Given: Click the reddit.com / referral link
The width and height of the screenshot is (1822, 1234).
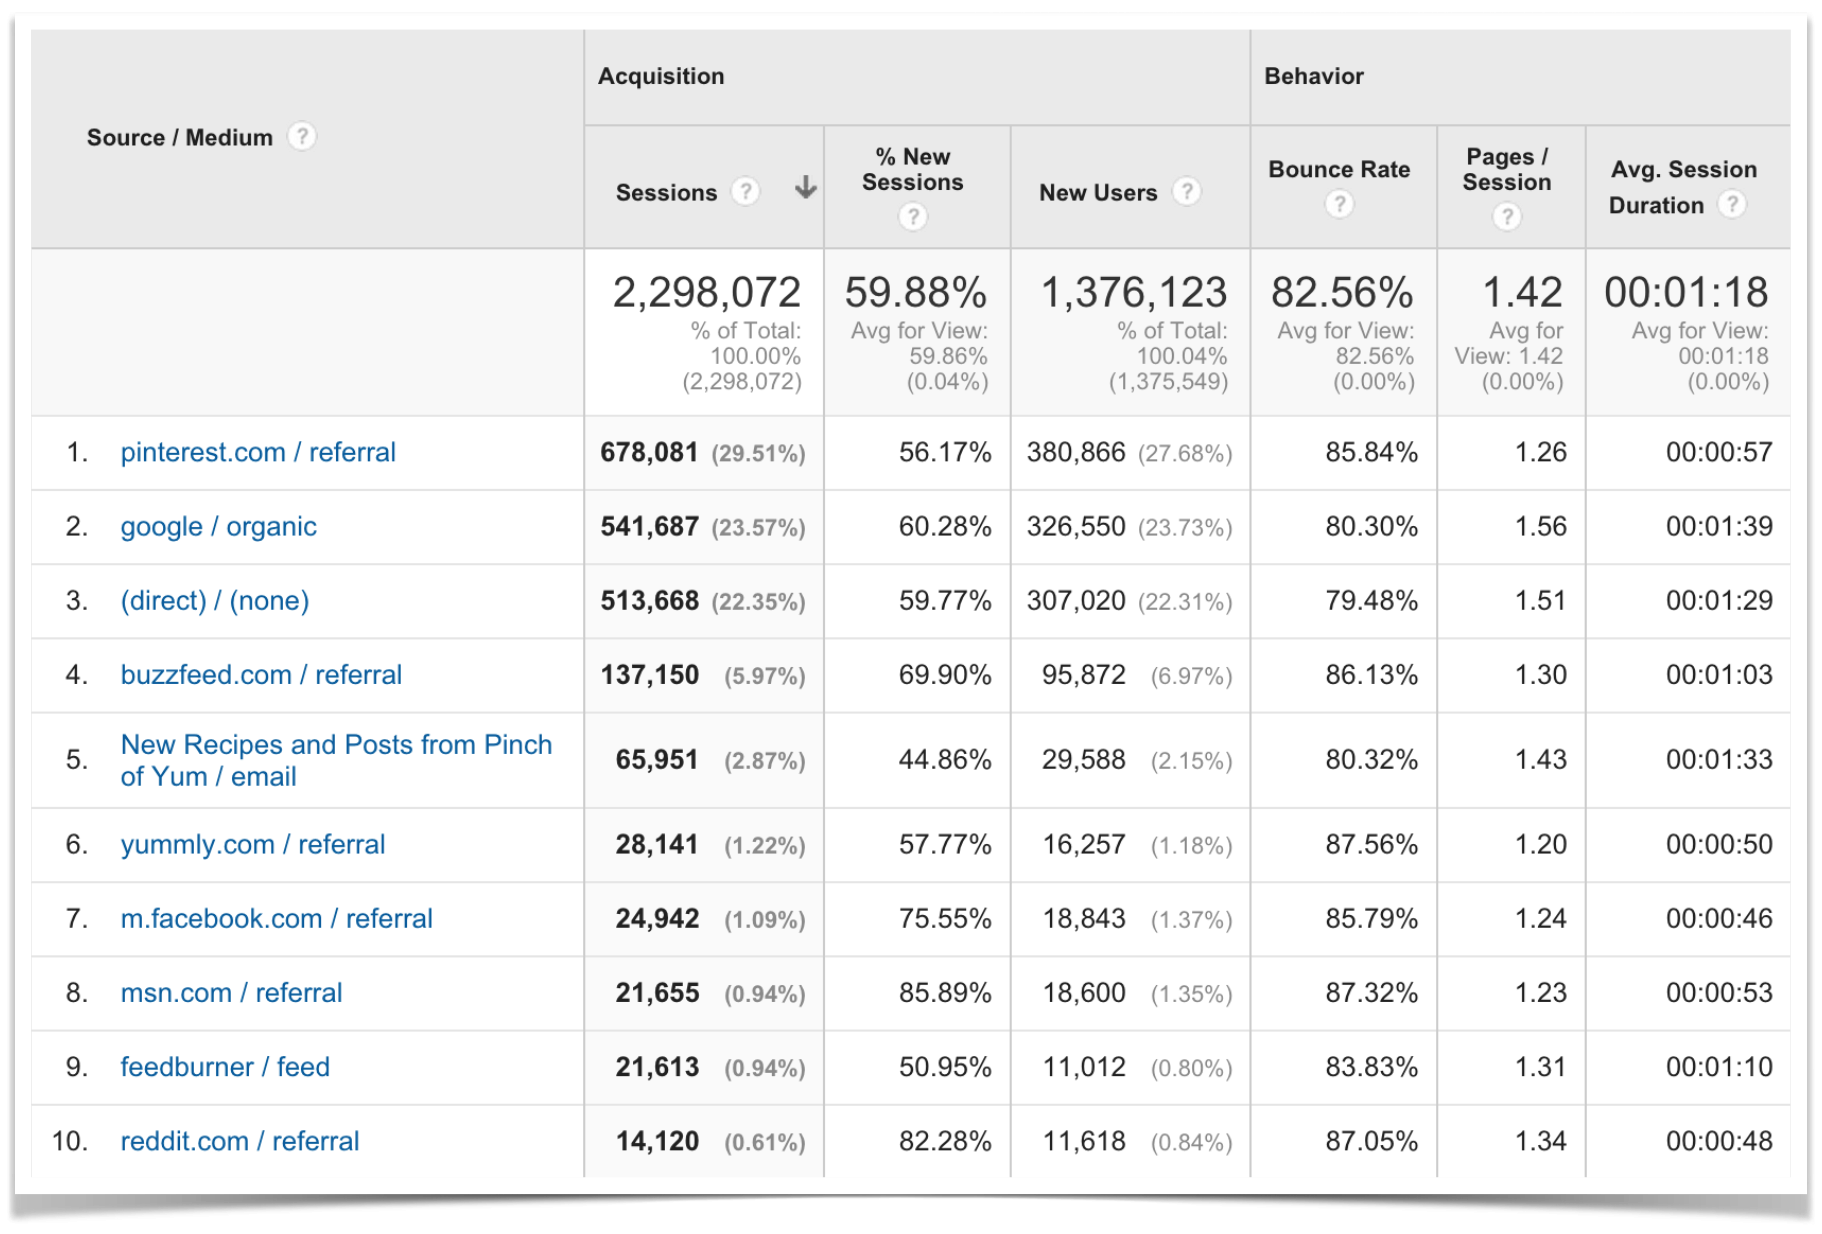Looking at the screenshot, I should 239,1141.
